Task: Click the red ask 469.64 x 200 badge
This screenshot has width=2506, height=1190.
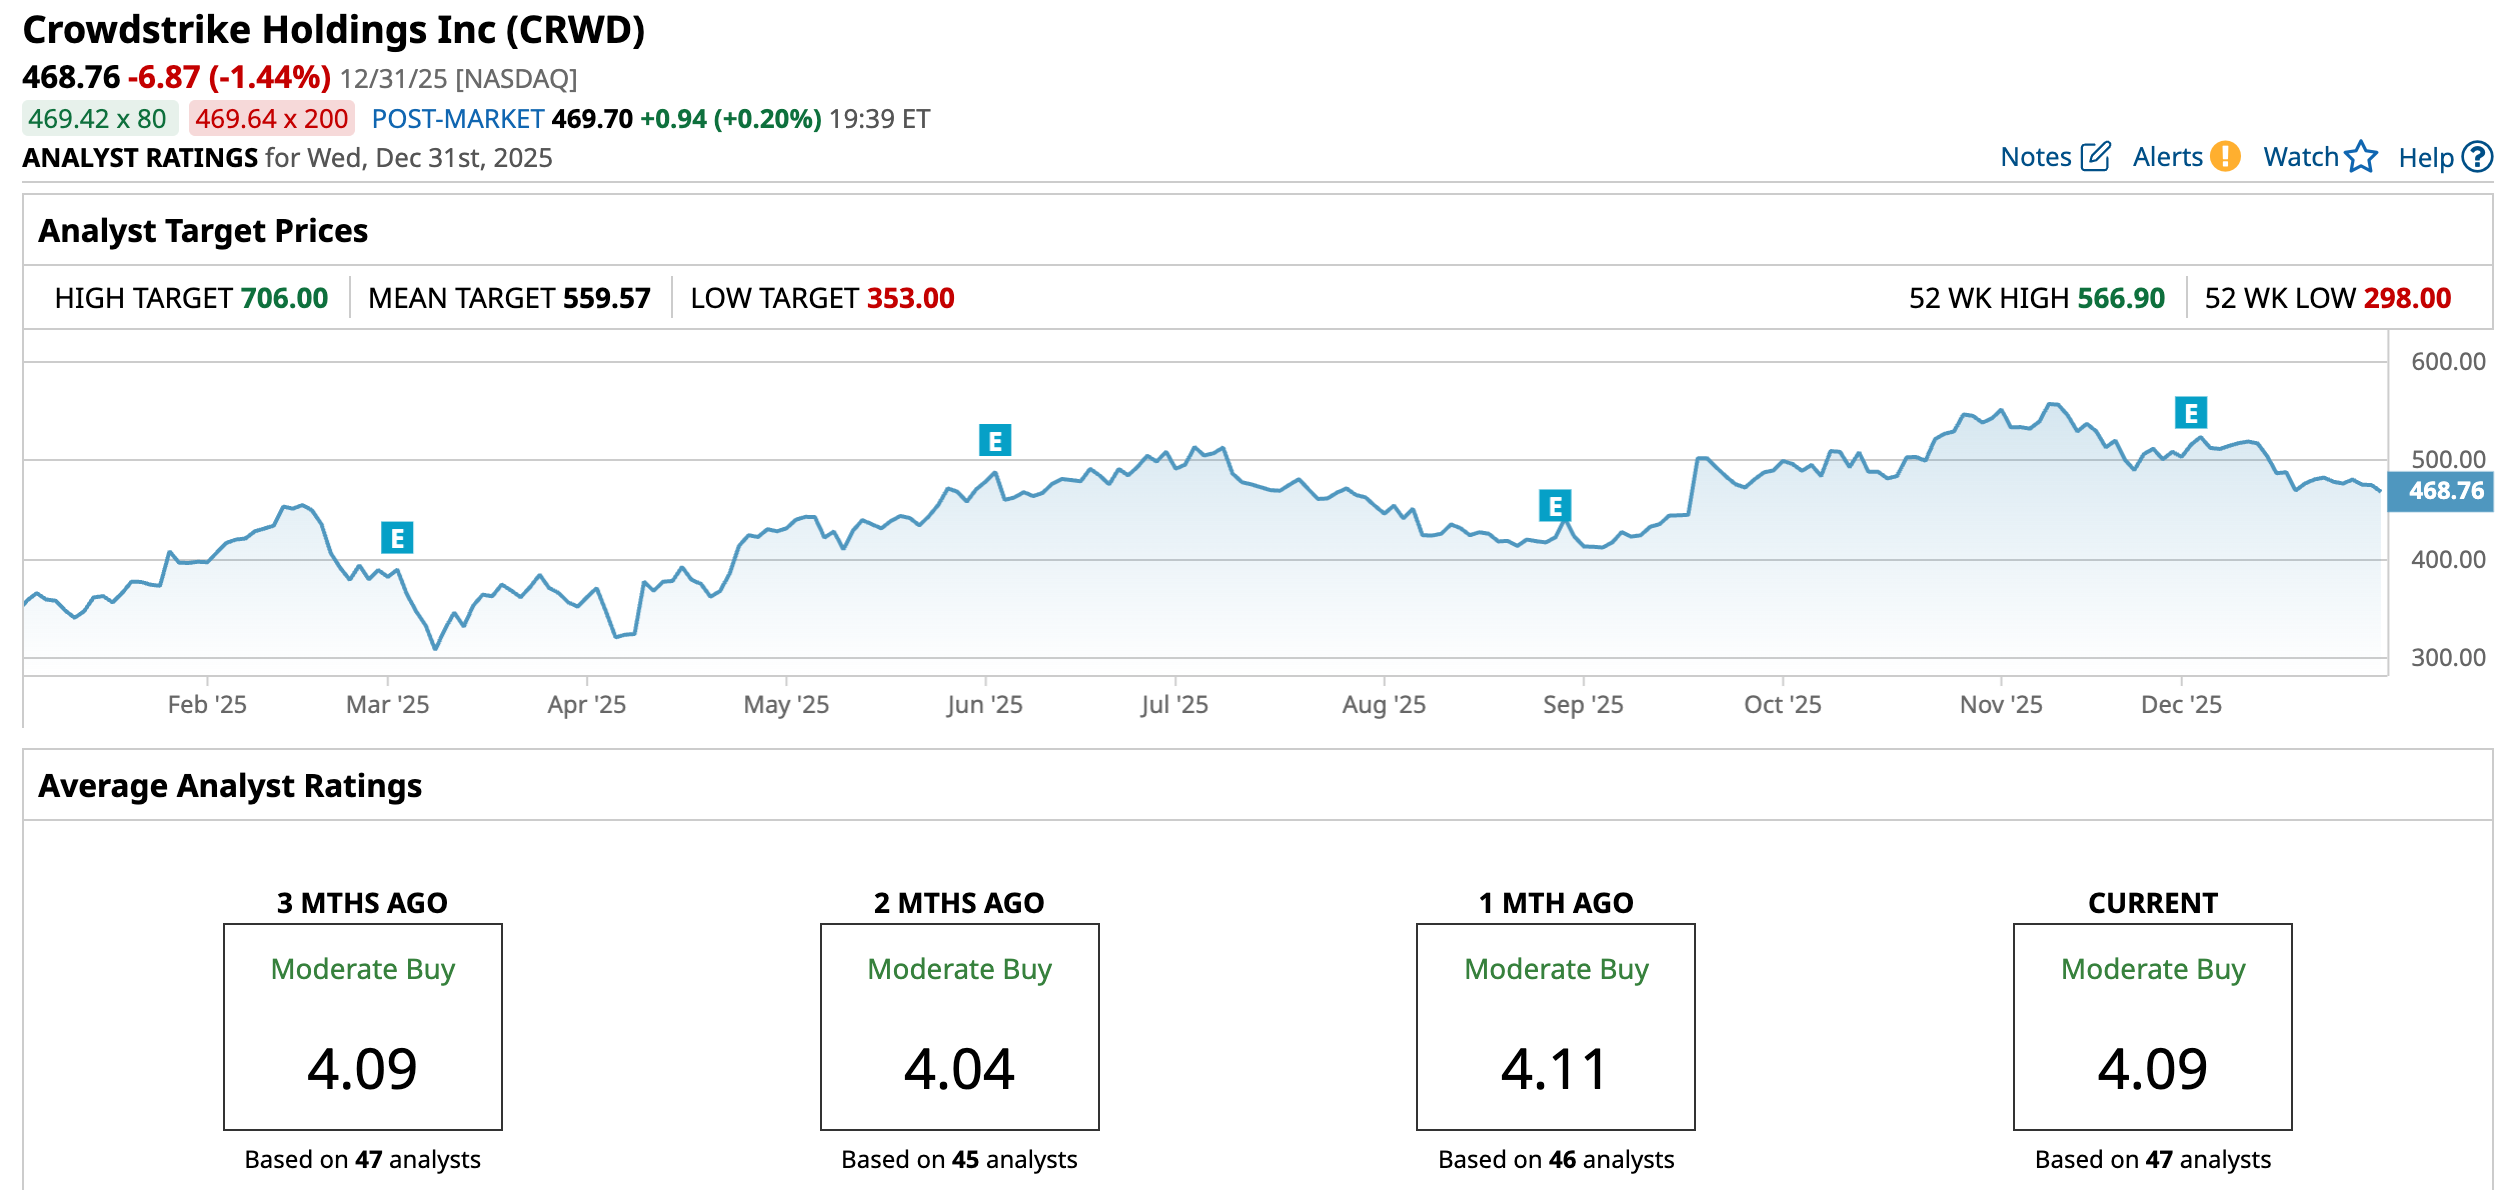Action: click(271, 119)
